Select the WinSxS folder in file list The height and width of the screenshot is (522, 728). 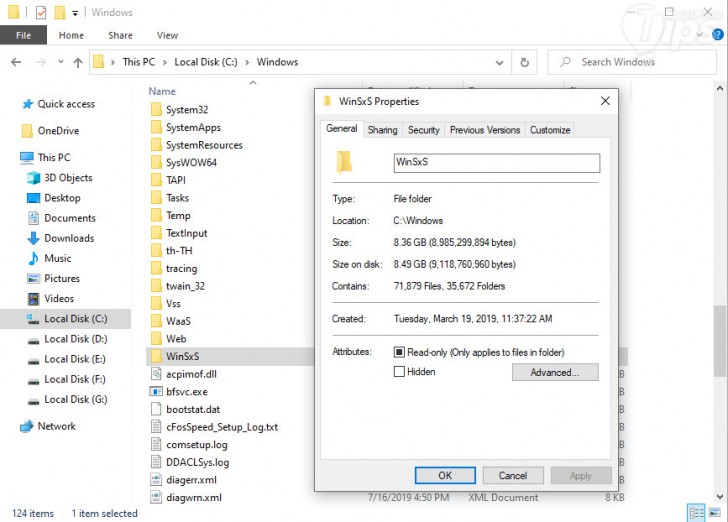[x=230, y=357]
